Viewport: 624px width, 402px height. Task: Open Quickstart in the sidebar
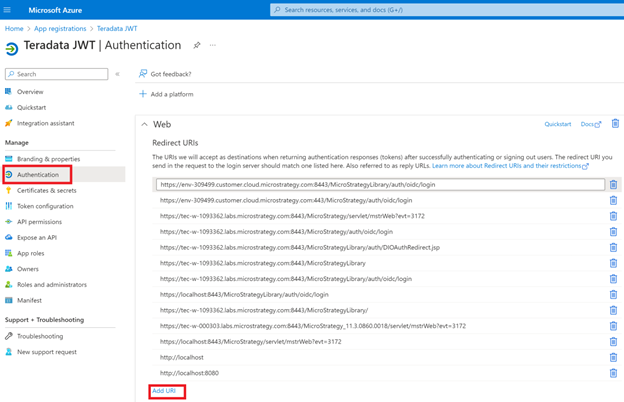coord(31,107)
